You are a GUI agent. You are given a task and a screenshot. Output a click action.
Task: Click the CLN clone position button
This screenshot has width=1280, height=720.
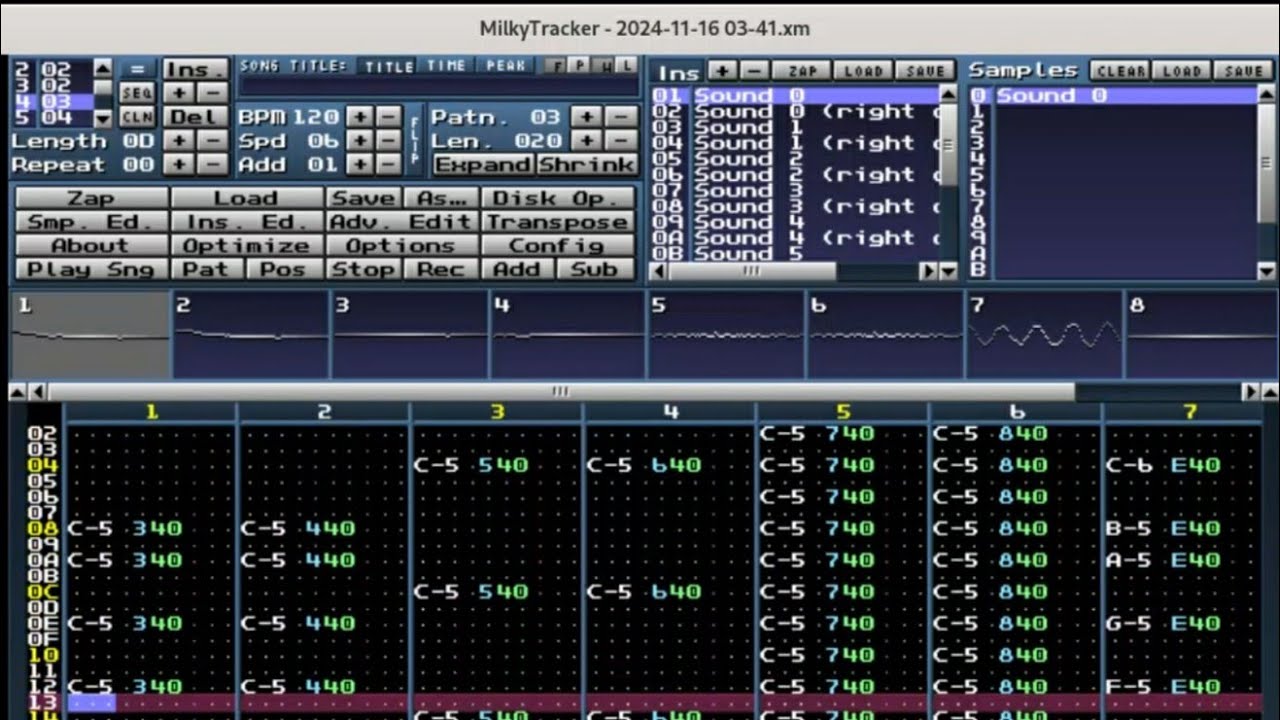click(137, 117)
